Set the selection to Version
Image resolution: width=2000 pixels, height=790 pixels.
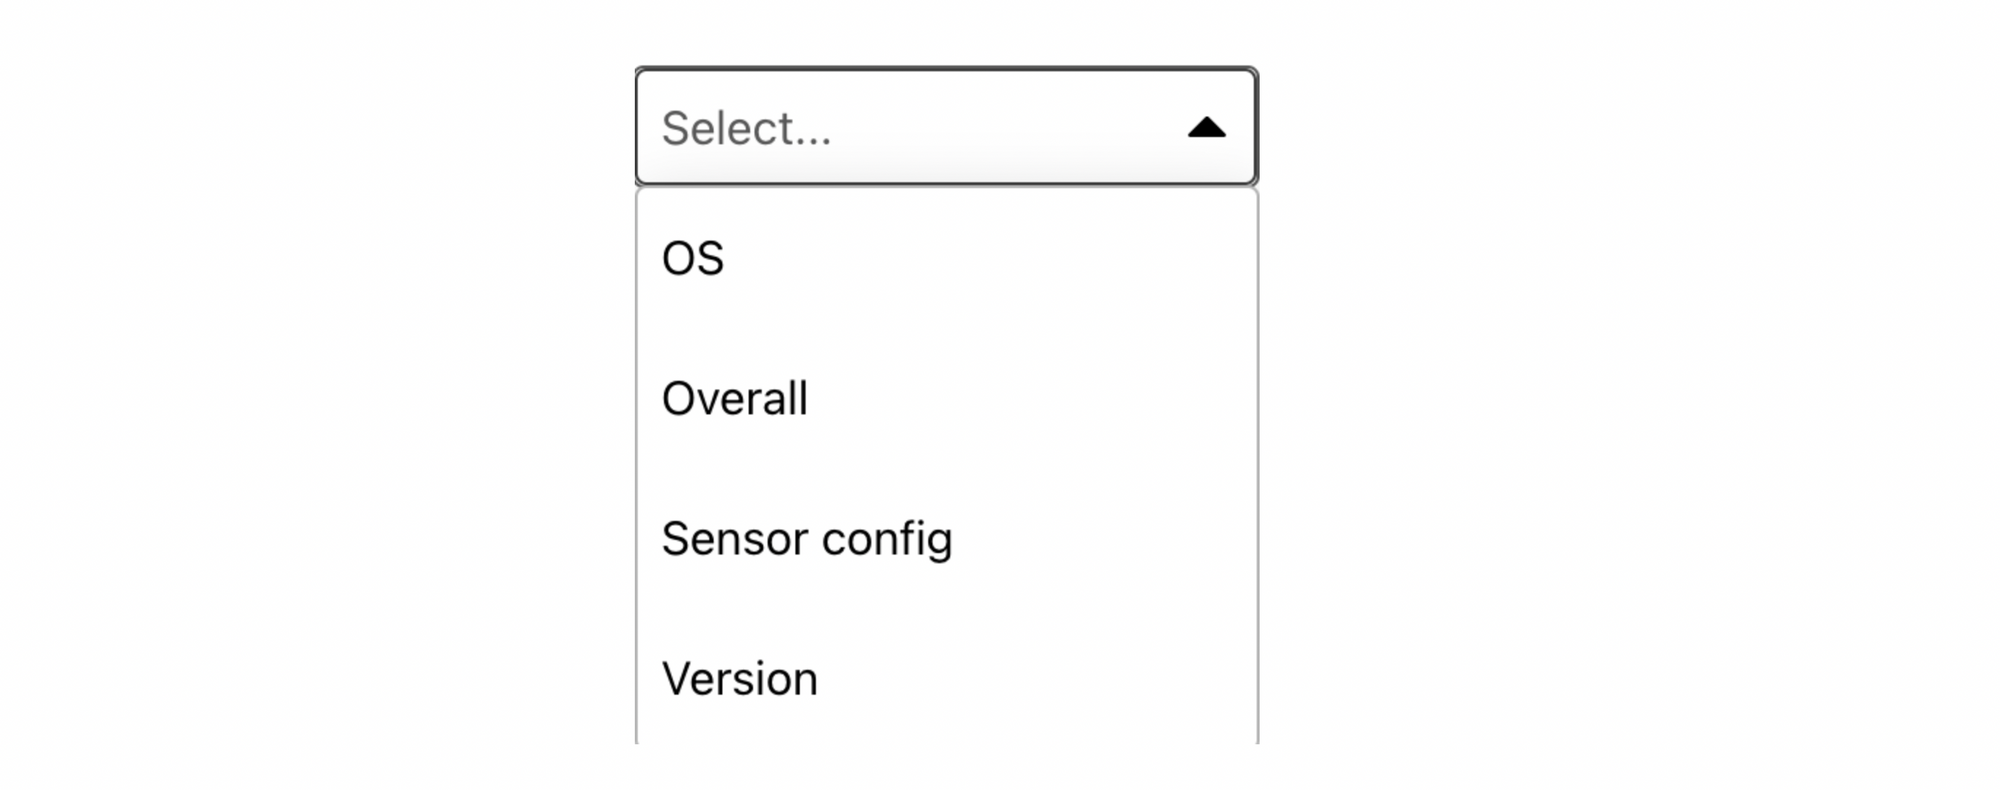point(740,678)
